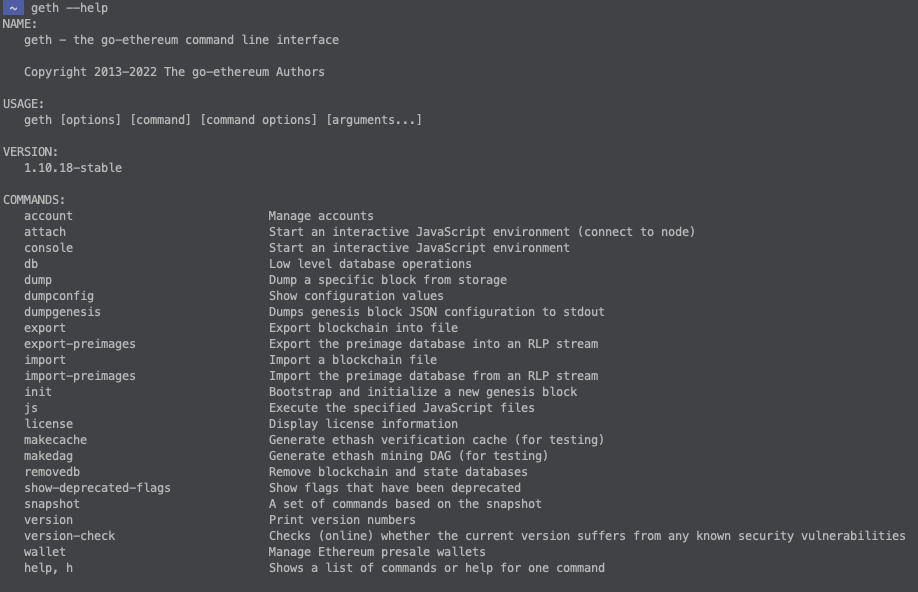Click the 'version-check' command entry
918x592 pixels.
70,536
